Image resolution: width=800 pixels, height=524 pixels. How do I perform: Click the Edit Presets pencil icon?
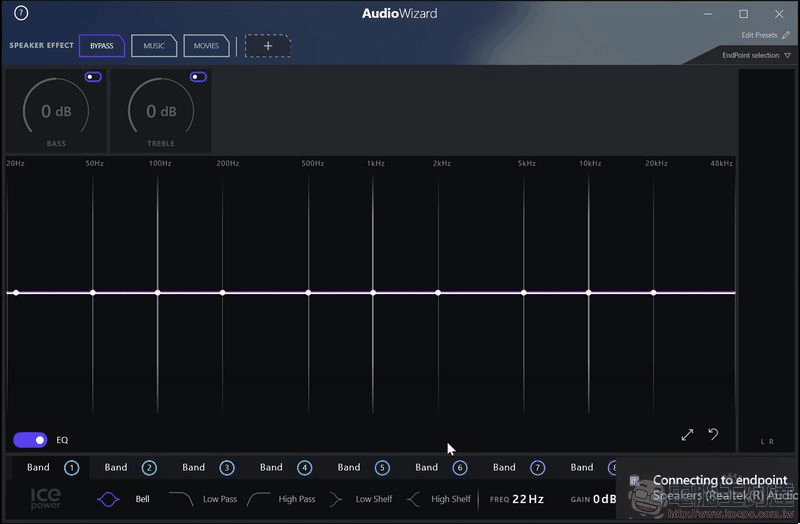(786, 35)
